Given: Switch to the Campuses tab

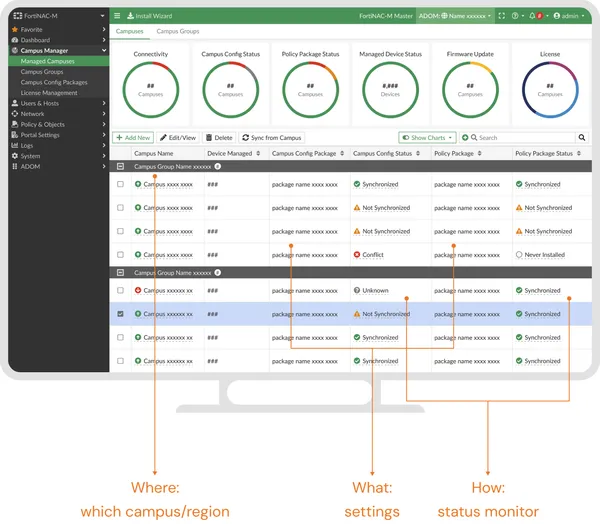Looking at the screenshot, I should click(x=129, y=31).
